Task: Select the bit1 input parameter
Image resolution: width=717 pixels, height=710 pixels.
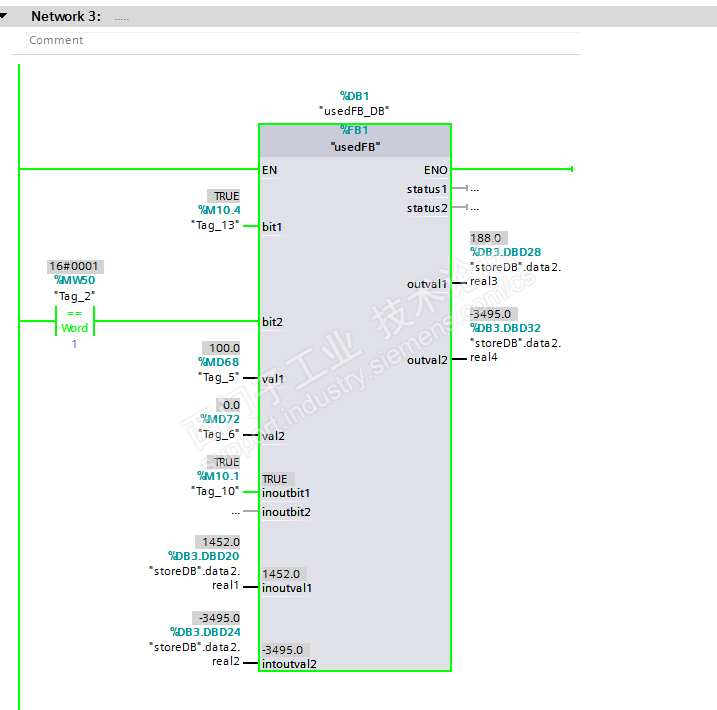Action: tap(272, 227)
